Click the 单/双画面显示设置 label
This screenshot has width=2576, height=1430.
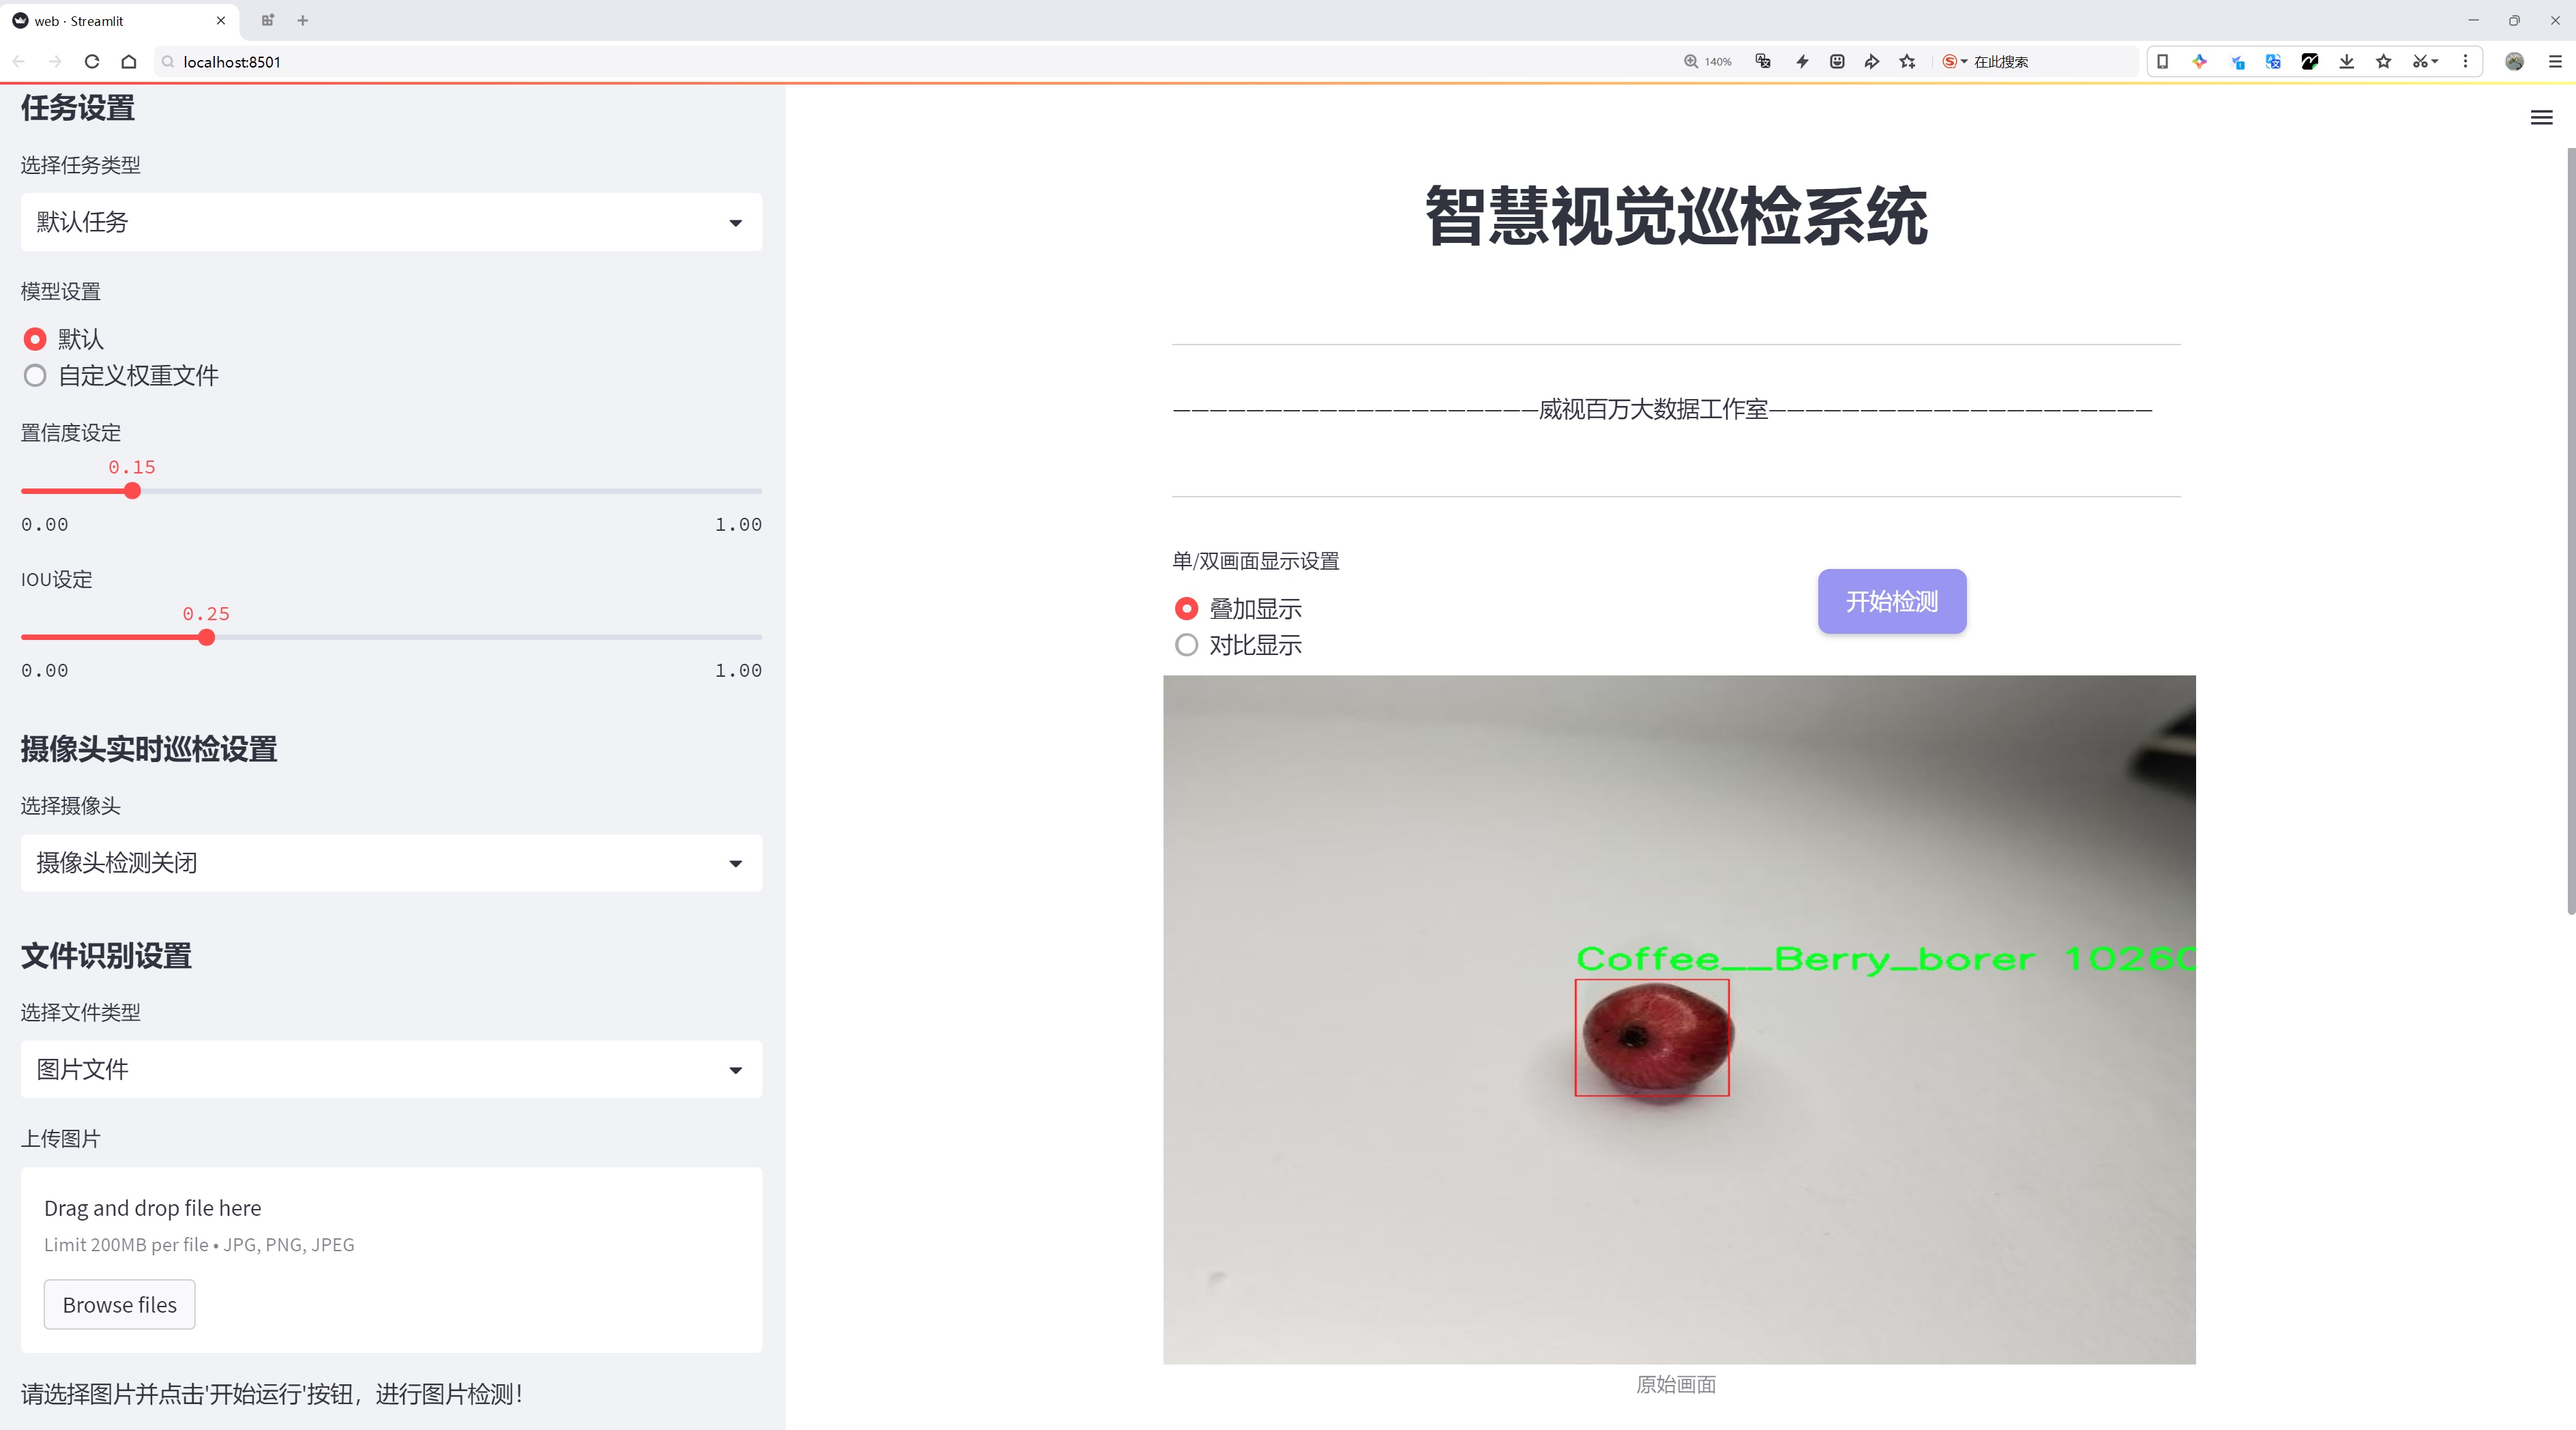point(1256,561)
